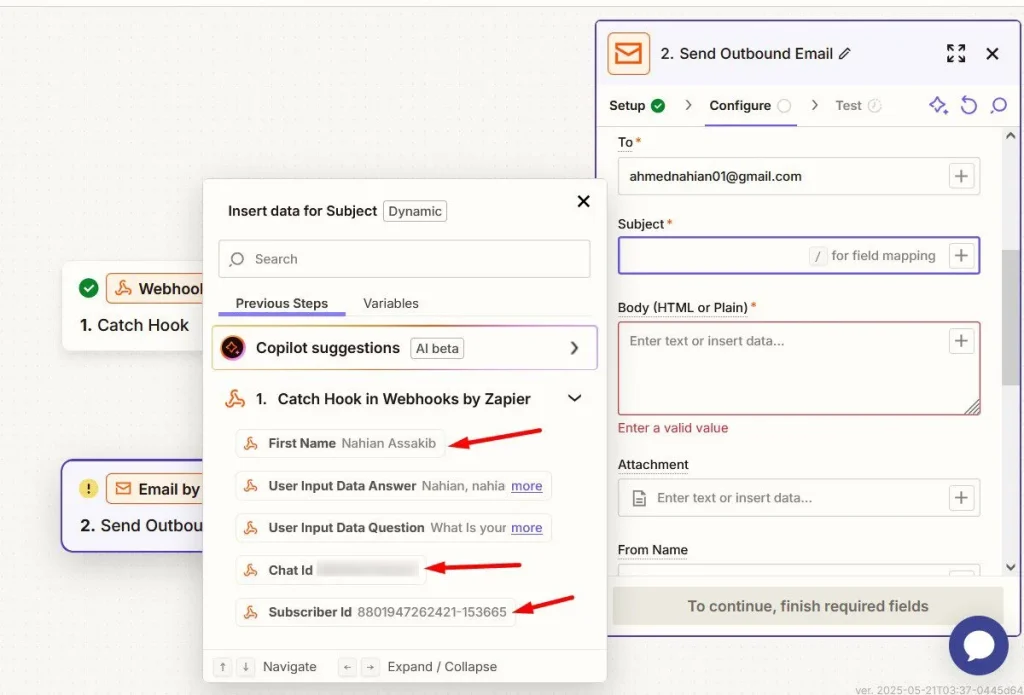Click more link on User Input Data Answer
Viewport: 1024px width, 695px height.
pos(526,486)
